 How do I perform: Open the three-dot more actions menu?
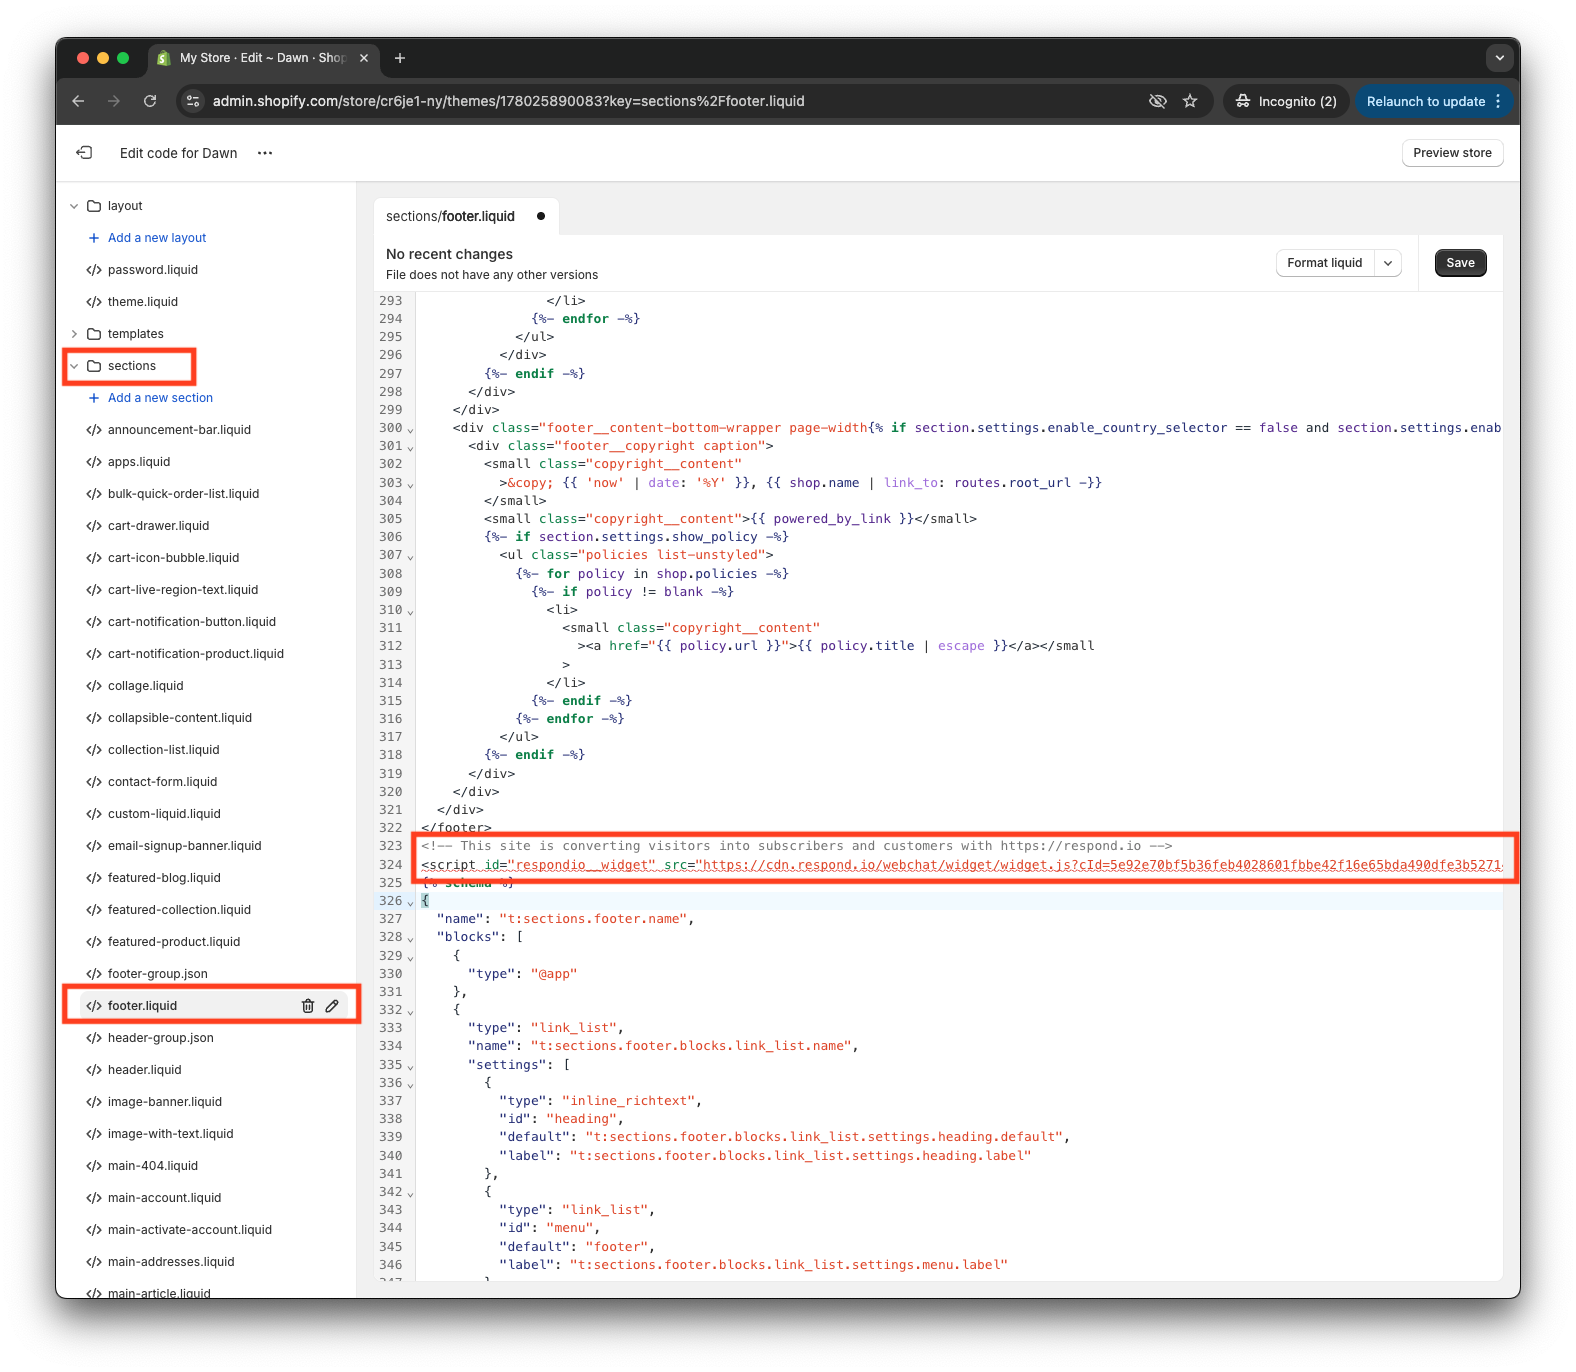pyautogui.click(x=265, y=153)
